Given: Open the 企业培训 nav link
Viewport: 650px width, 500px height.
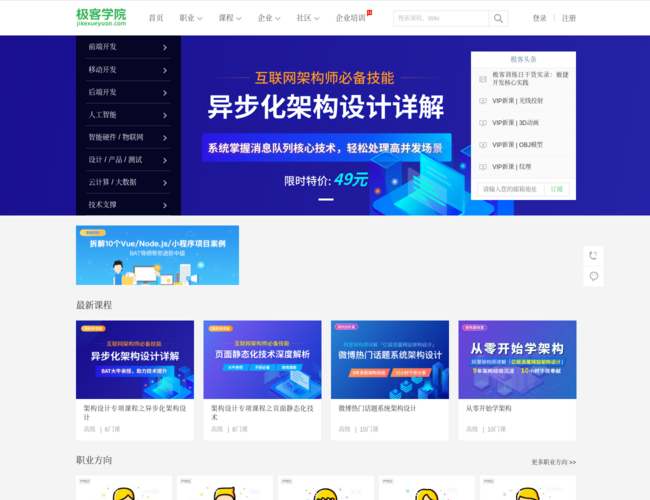Looking at the screenshot, I should click(x=350, y=18).
